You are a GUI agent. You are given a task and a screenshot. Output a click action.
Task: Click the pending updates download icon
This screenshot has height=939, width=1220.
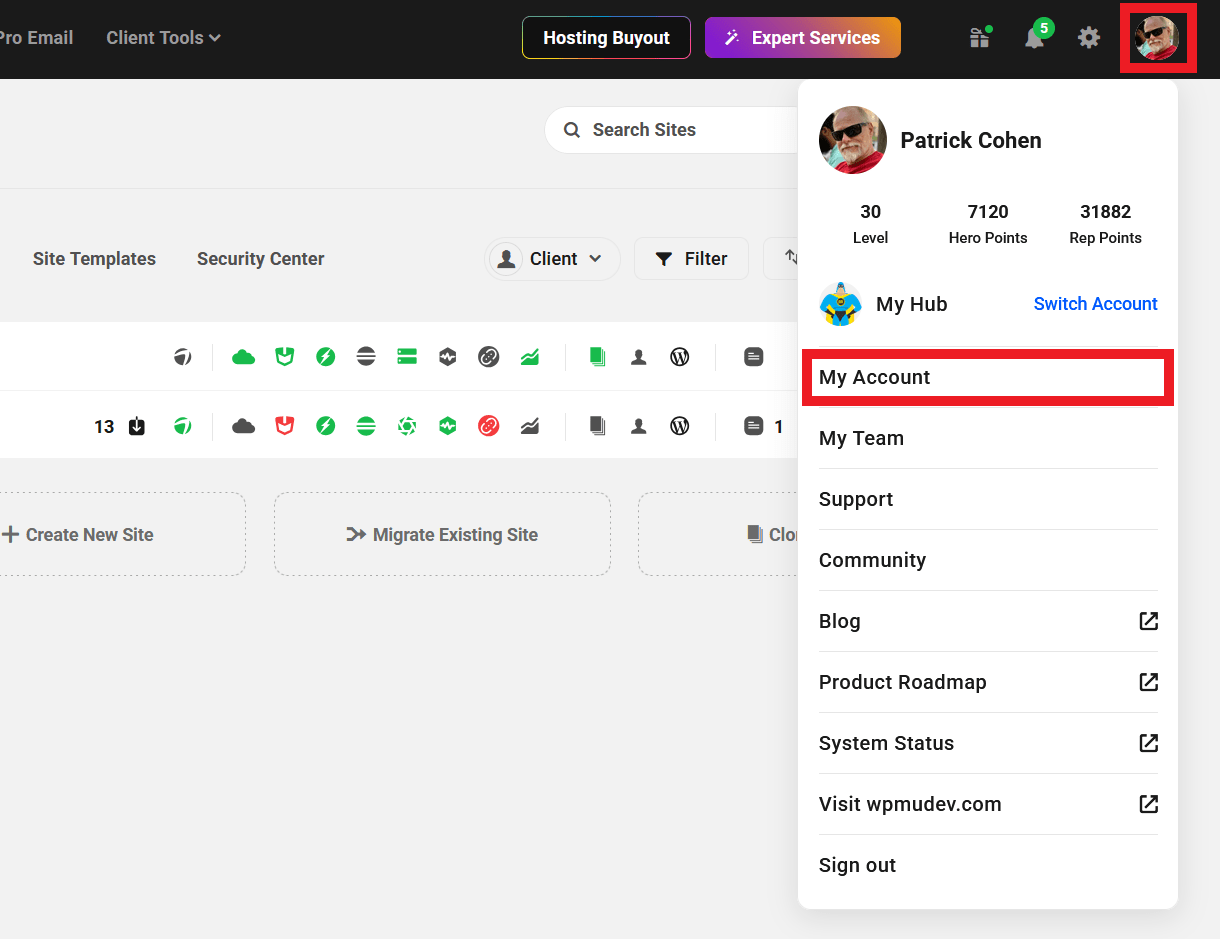[137, 426]
